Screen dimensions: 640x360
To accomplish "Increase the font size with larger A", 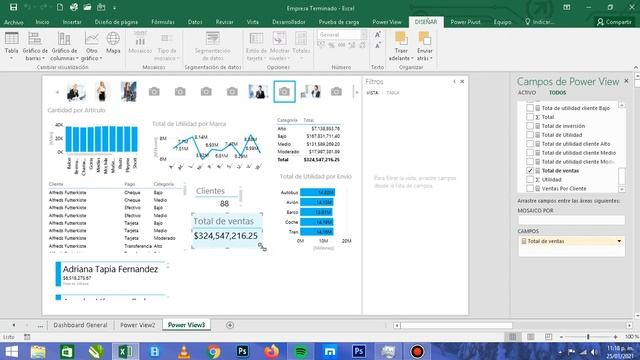I will tap(378, 35).
